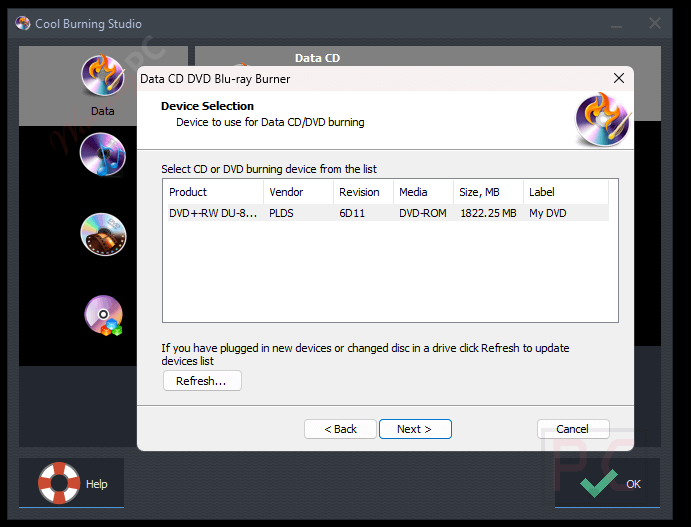Close the Cool Burning Studio window
Image resolution: width=691 pixels, height=527 pixels.
[x=655, y=23]
